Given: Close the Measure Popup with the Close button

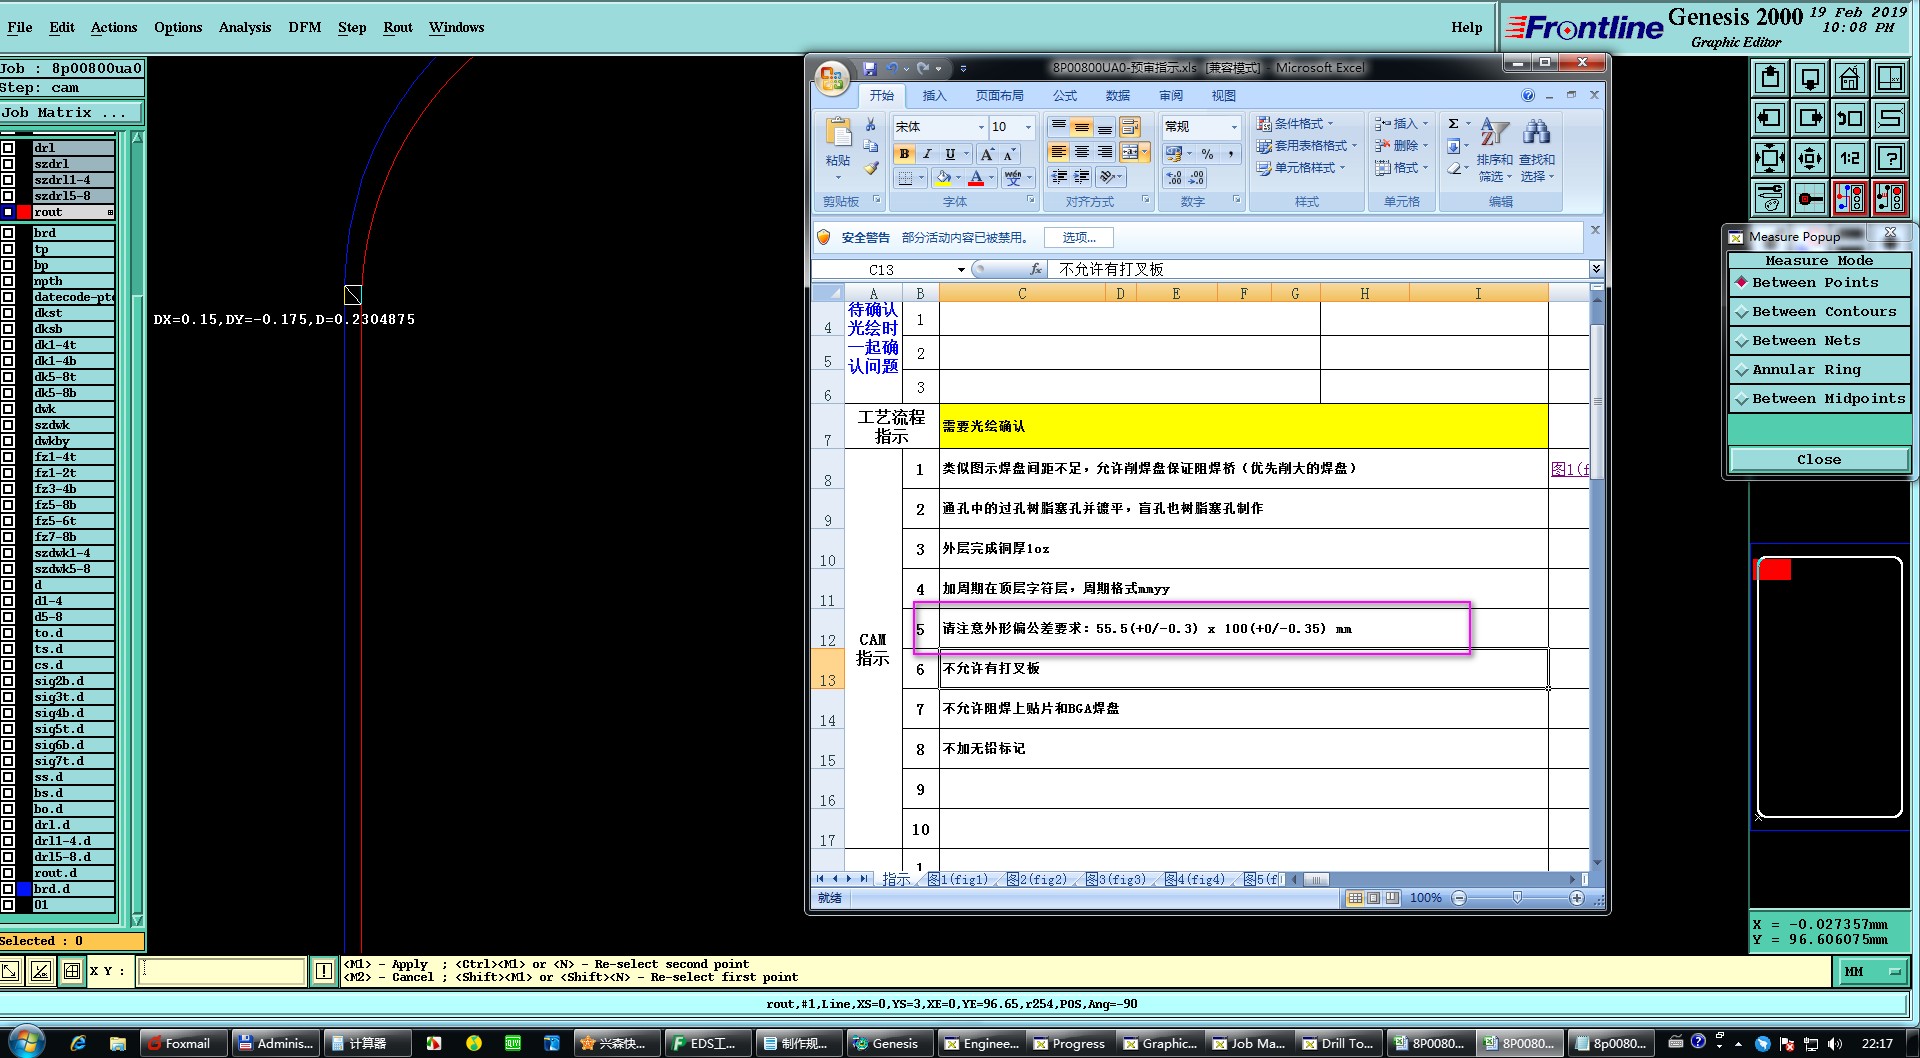Looking at the screenshot, I should pos(1819,460).
